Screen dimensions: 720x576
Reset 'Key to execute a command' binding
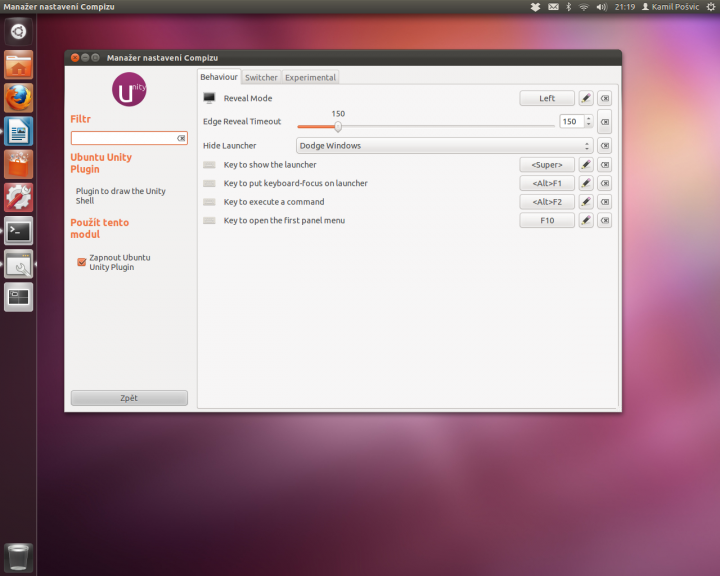[605, 202]
